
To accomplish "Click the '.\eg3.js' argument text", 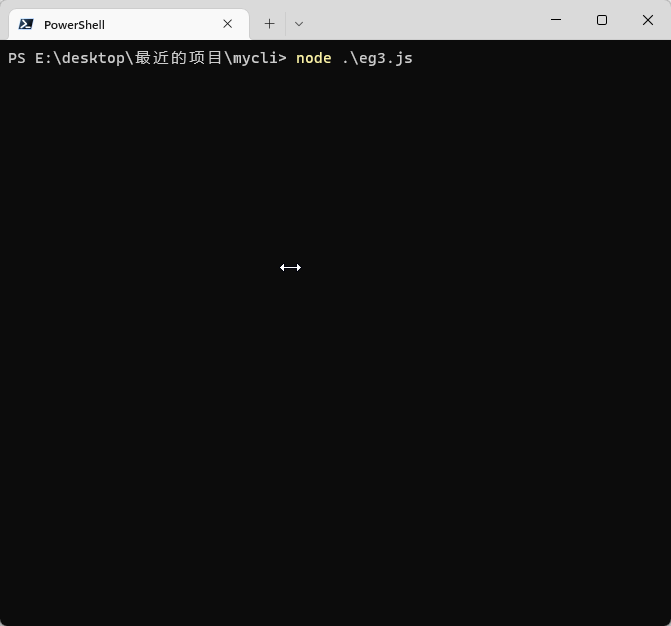I will click(x=377, y=58).
